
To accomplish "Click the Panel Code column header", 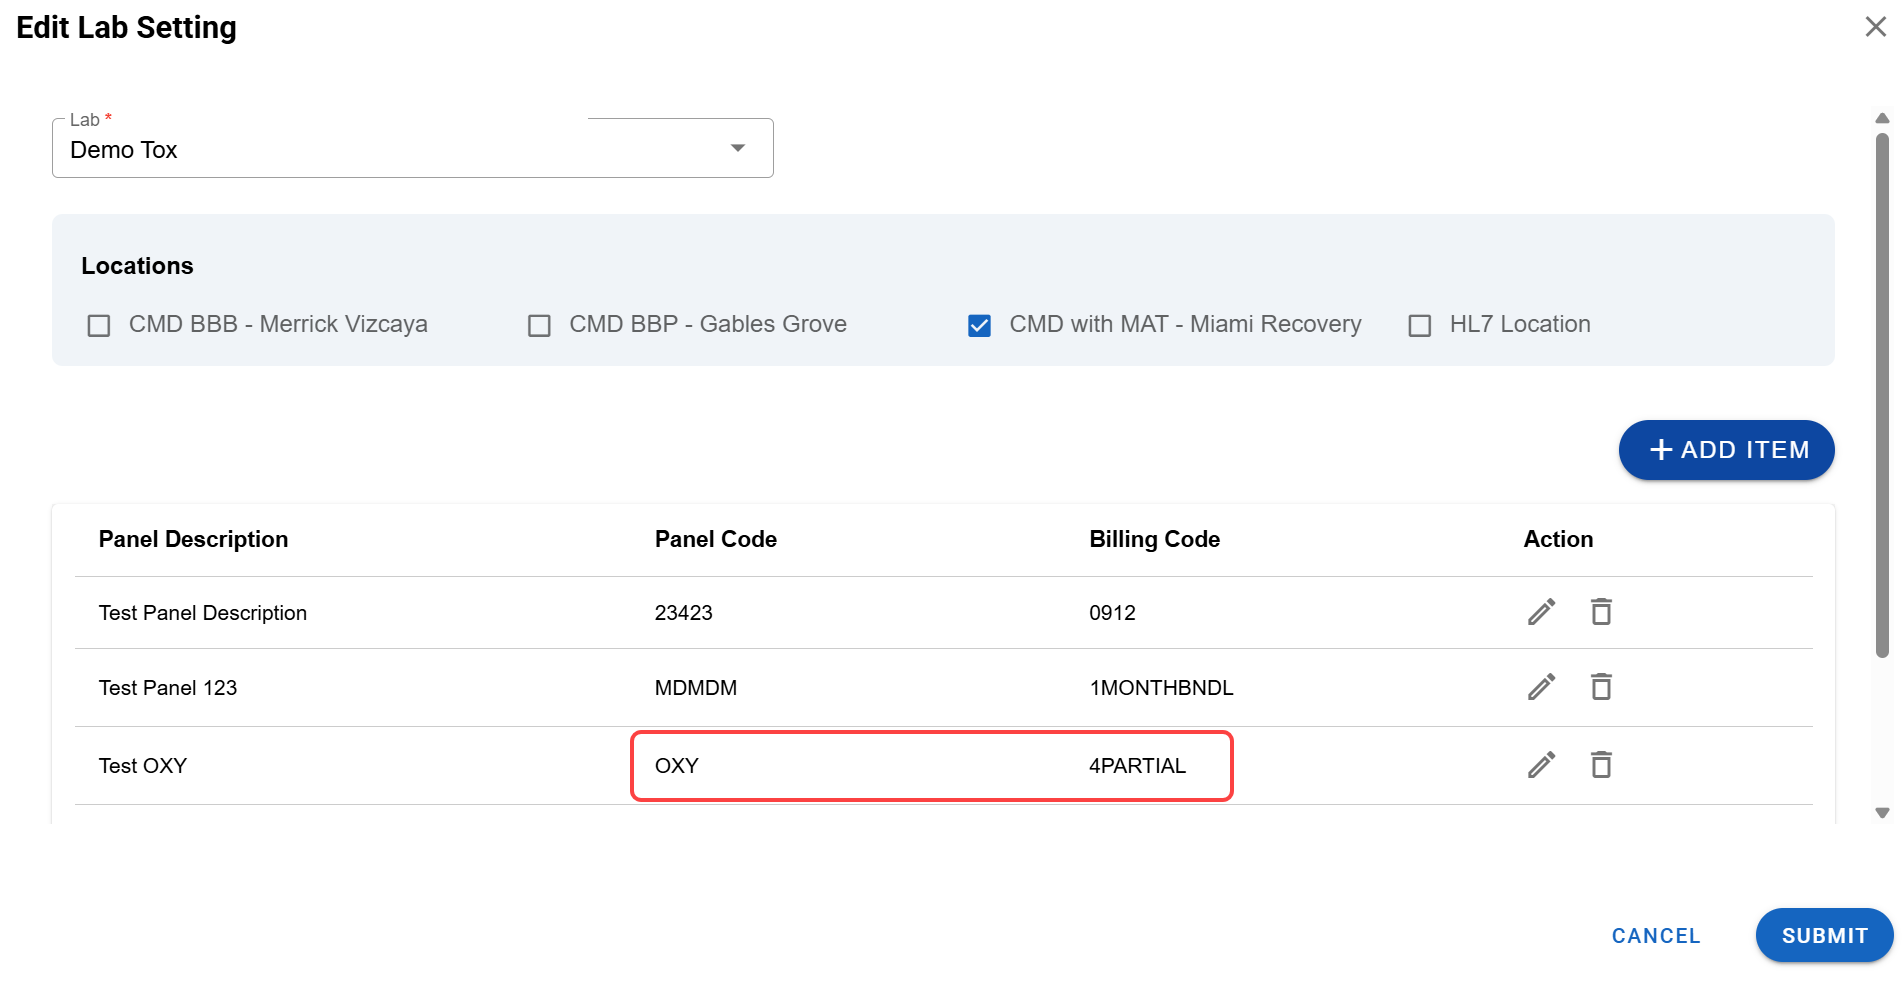I will click(714, 539).
